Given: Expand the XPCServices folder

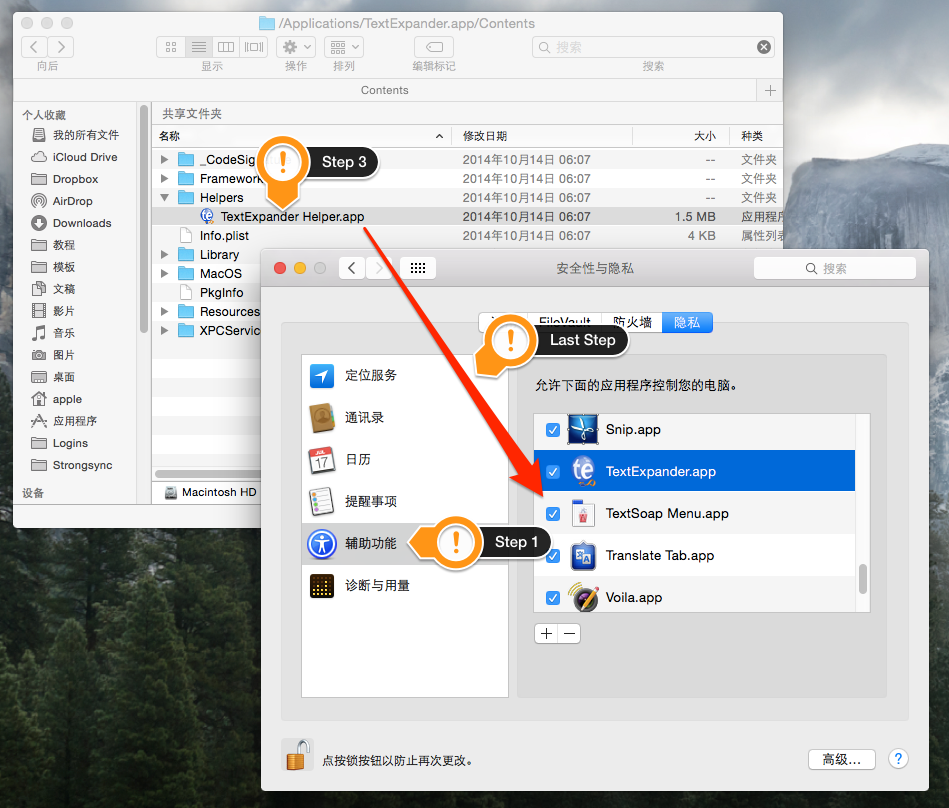Looking at the screenshot, I should click(164, 330).
